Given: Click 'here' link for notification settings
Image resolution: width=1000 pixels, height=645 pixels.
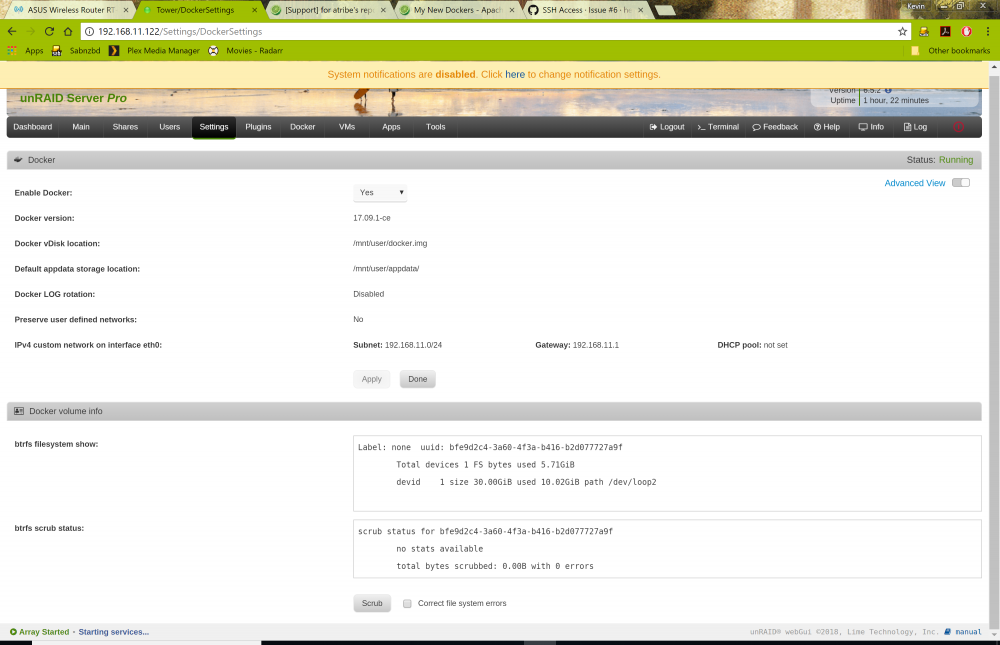Looking at the screenshot, I should pyautogui.click(x=515, y=75).
